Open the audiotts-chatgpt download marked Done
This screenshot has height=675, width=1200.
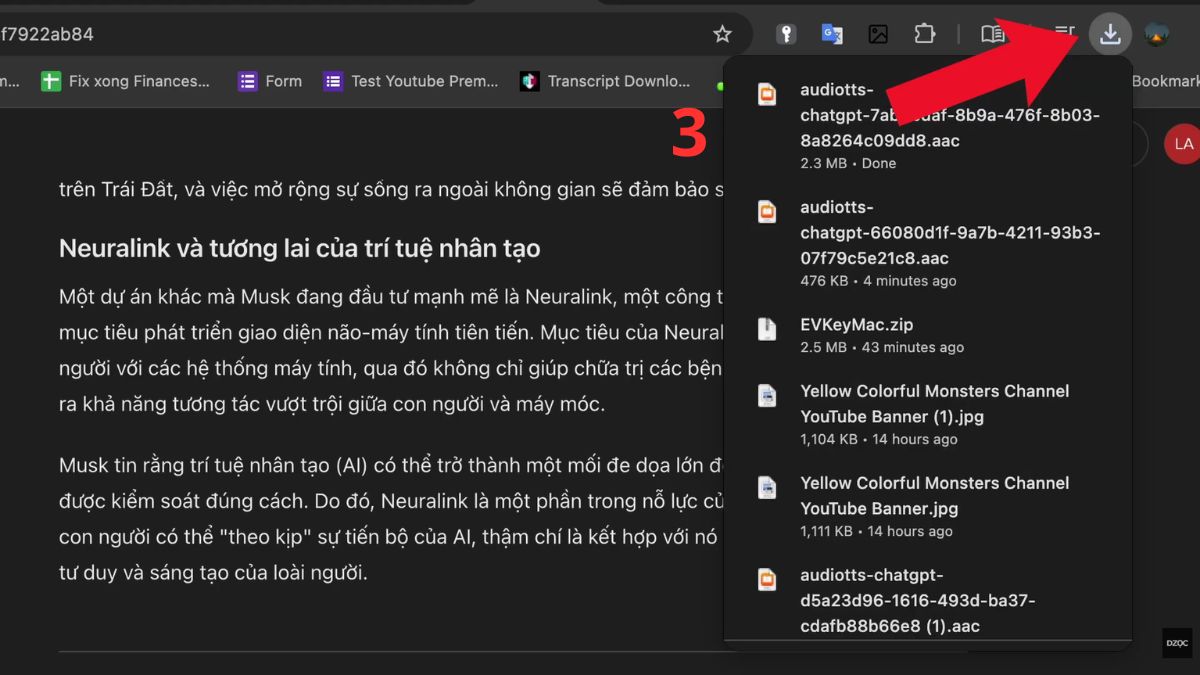(x=928, y=125)
